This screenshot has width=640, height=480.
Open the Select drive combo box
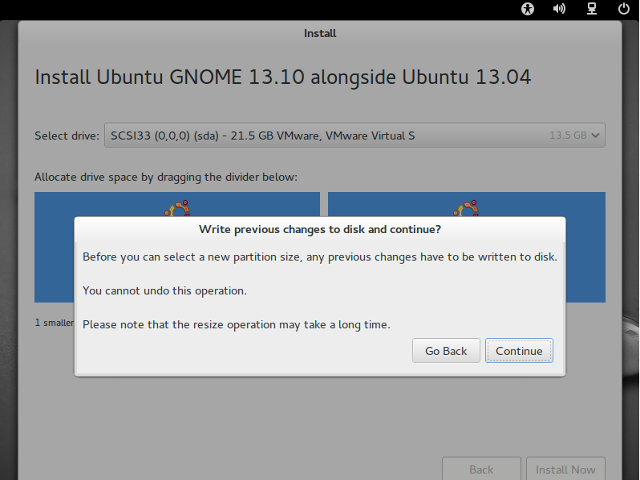(354, 135)
